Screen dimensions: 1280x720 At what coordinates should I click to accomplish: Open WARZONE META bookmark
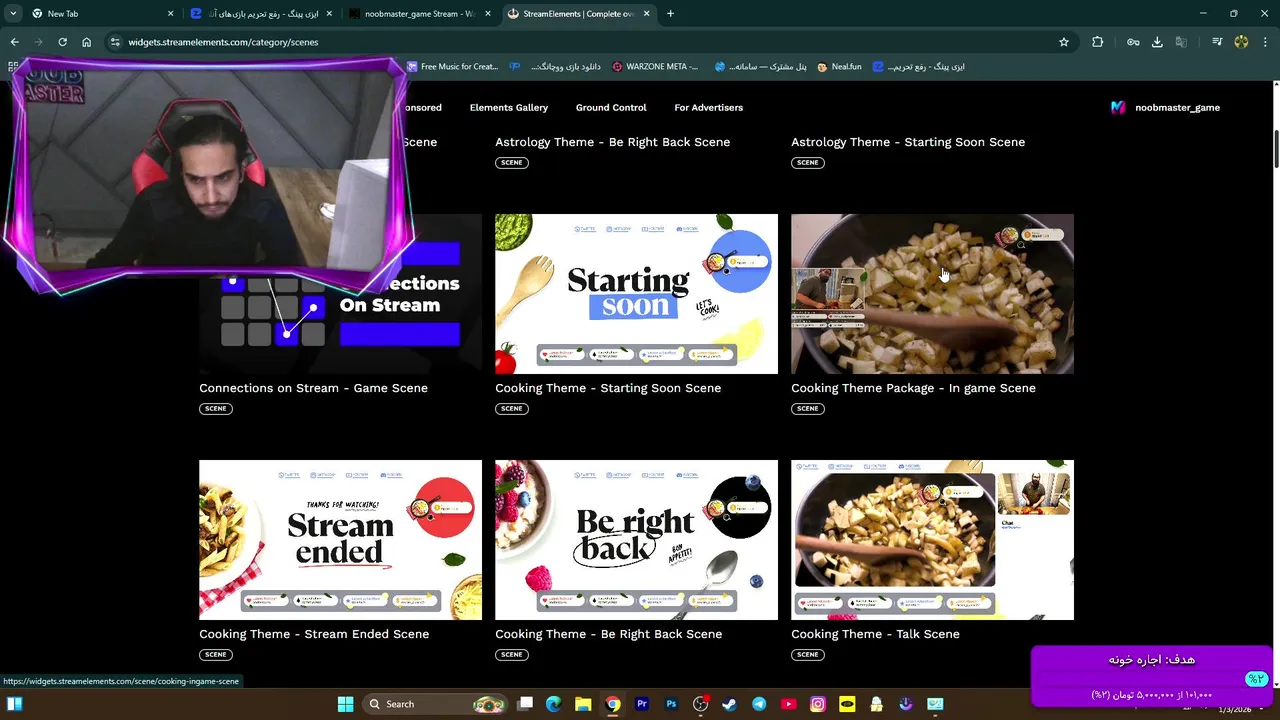point(655,67)
